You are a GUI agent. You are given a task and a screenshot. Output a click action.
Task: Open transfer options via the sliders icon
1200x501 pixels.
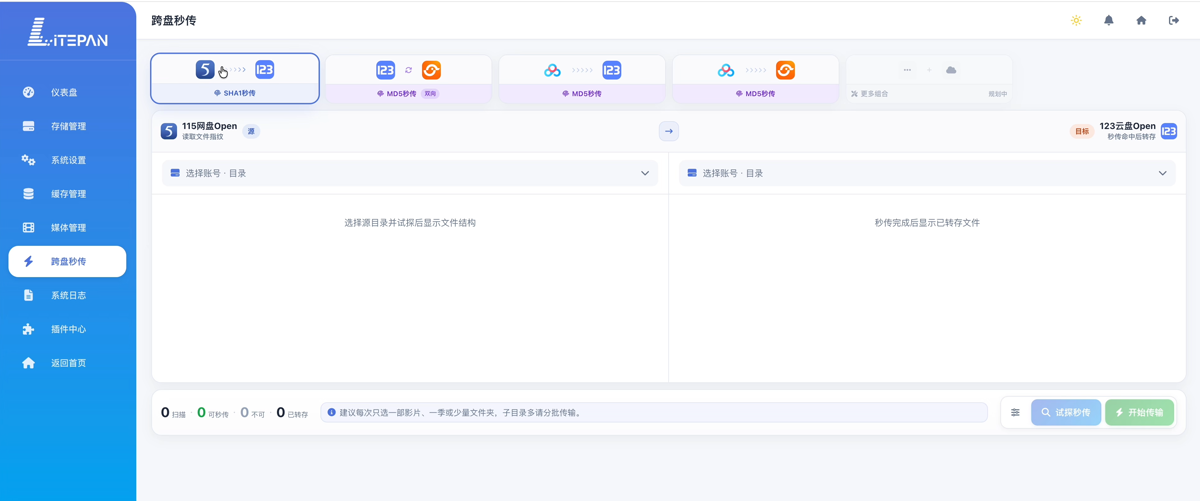click(1015, 412)
